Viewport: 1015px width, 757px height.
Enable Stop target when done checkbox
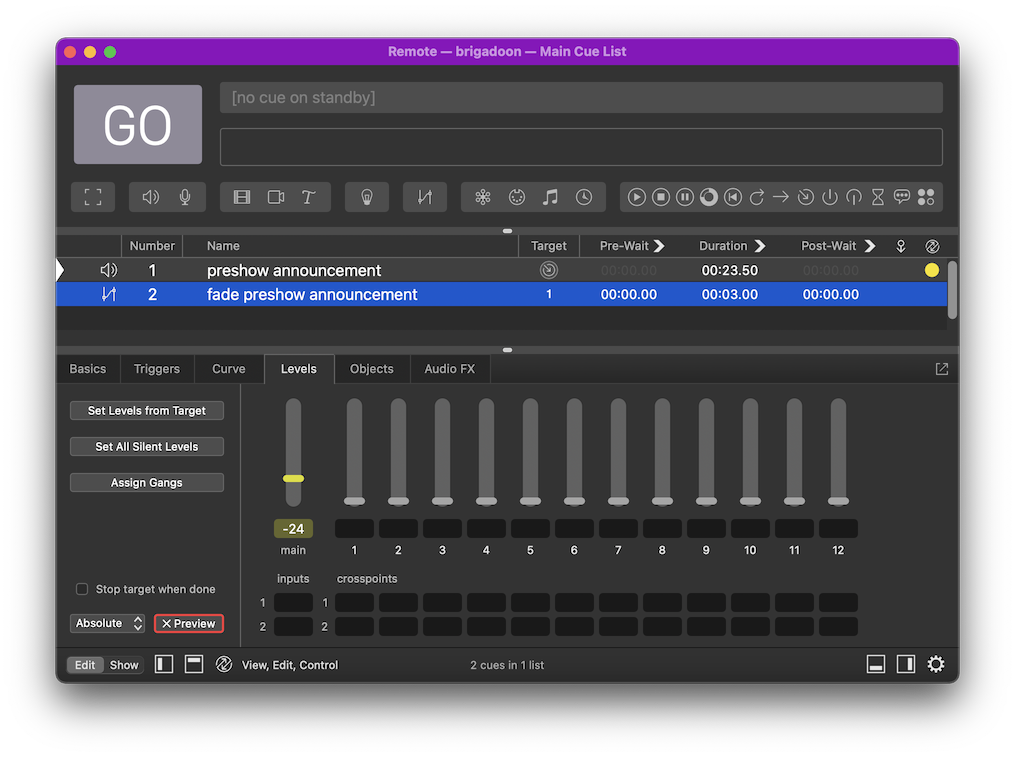[x=82, y=589]
